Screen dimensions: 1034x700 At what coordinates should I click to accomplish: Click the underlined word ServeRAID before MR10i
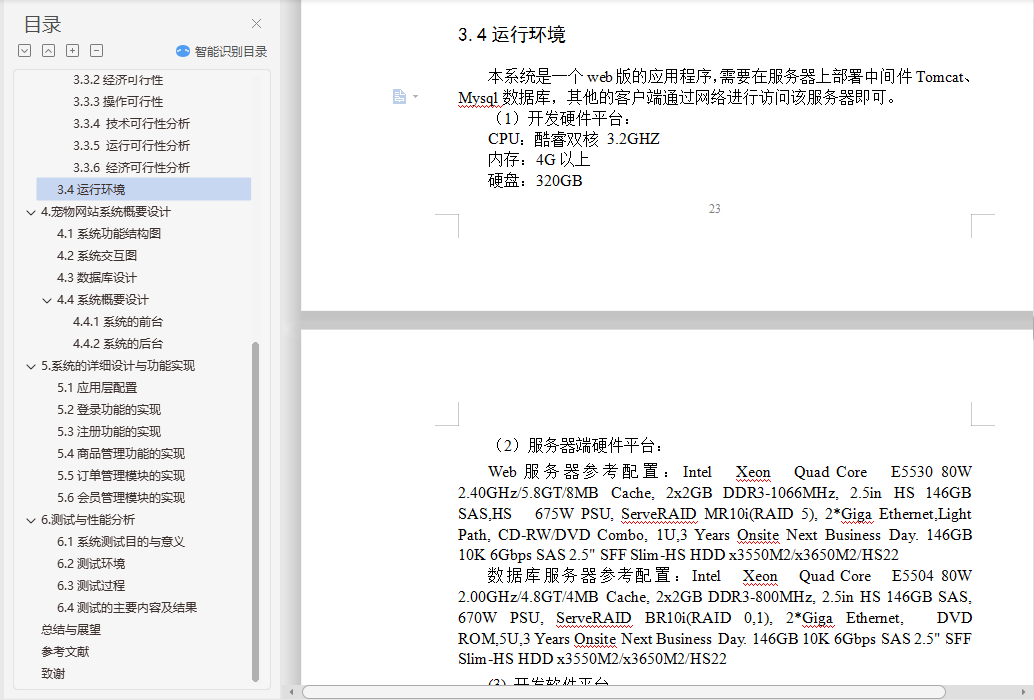[659, 514]
